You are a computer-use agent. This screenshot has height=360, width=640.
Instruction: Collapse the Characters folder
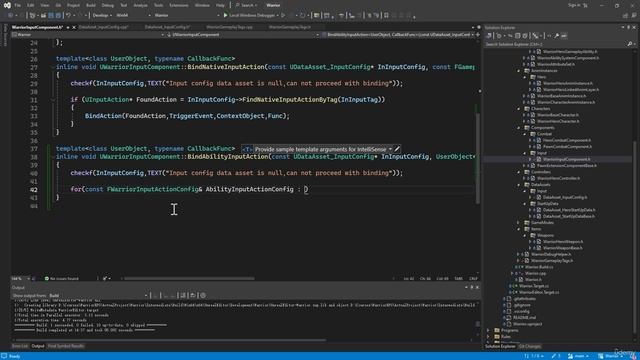tap(519, 109)
